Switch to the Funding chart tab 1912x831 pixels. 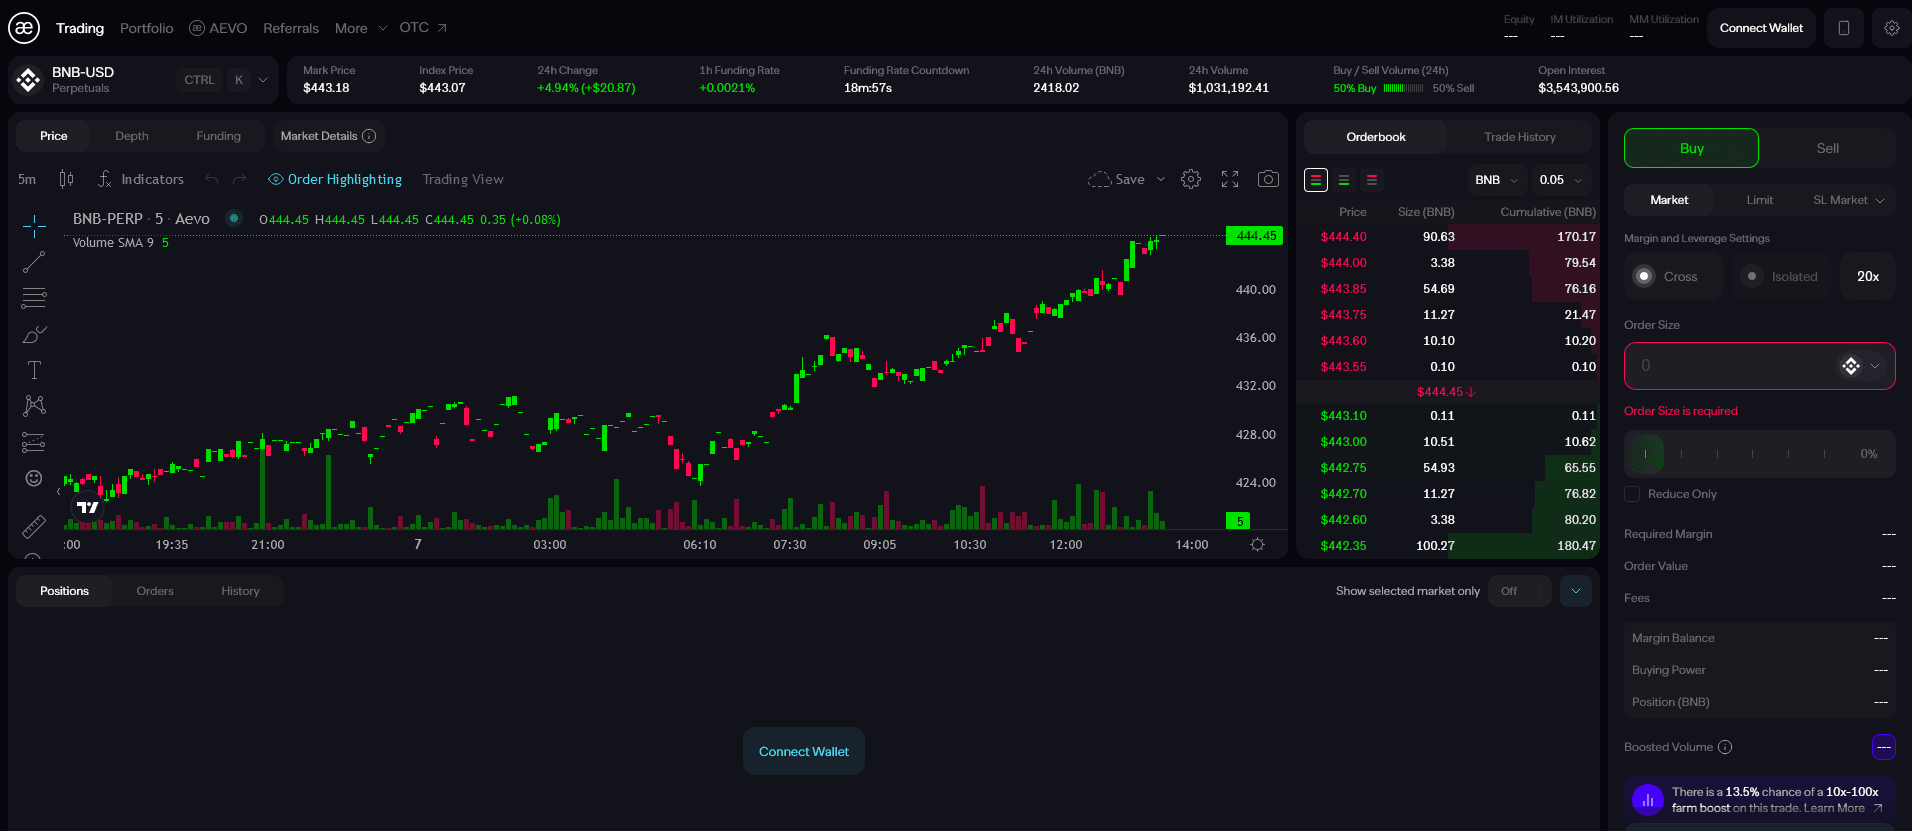click(x=219, y=136)
